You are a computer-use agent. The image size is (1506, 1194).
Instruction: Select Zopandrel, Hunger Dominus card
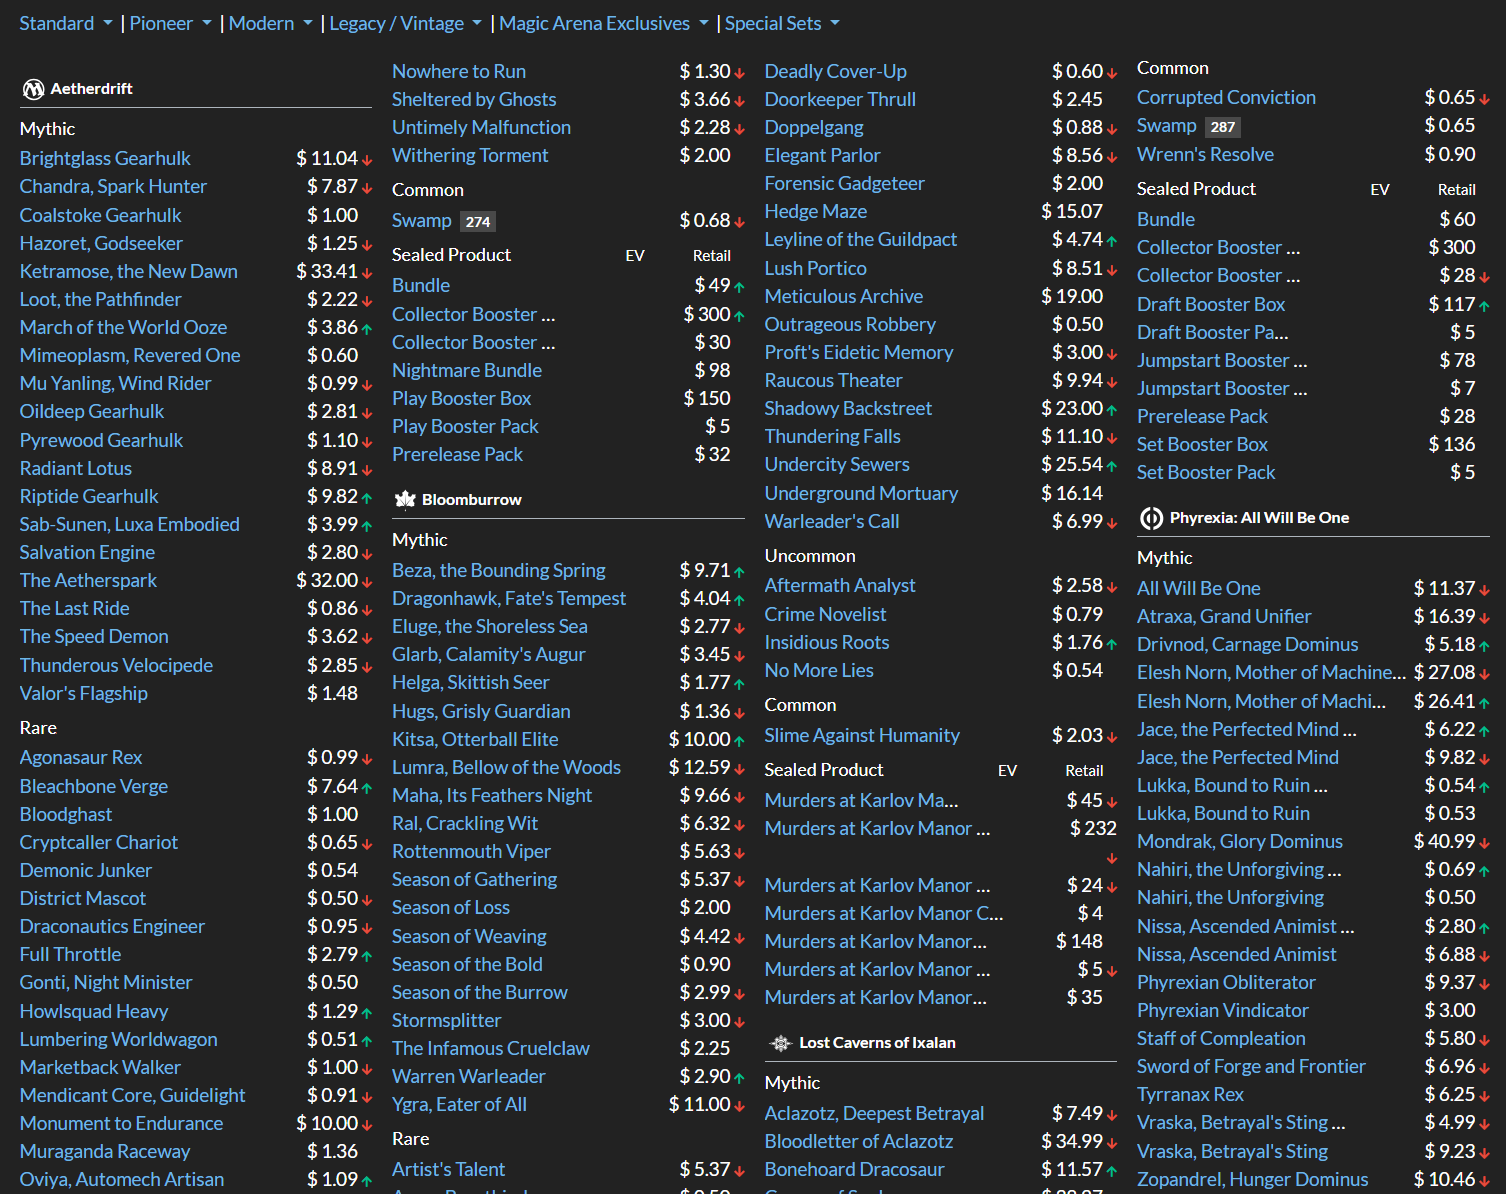tap(1252, 1179)
